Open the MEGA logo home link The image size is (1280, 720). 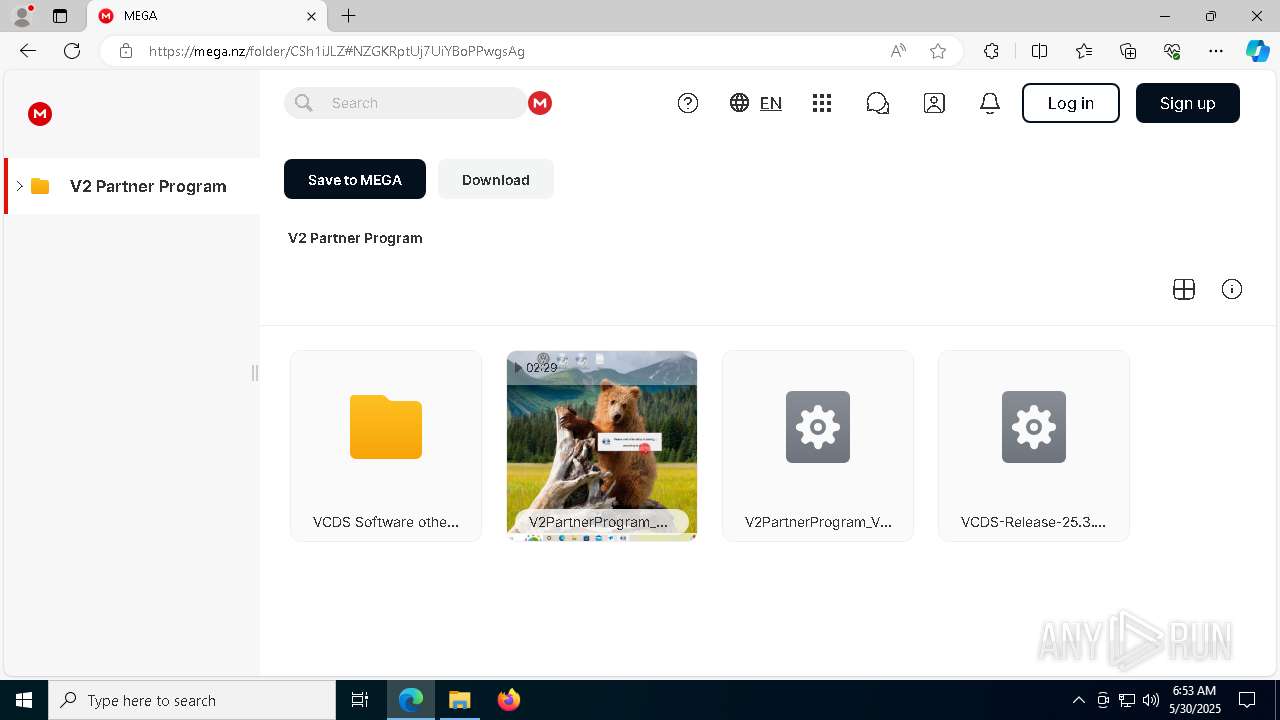tap(40, 114)
